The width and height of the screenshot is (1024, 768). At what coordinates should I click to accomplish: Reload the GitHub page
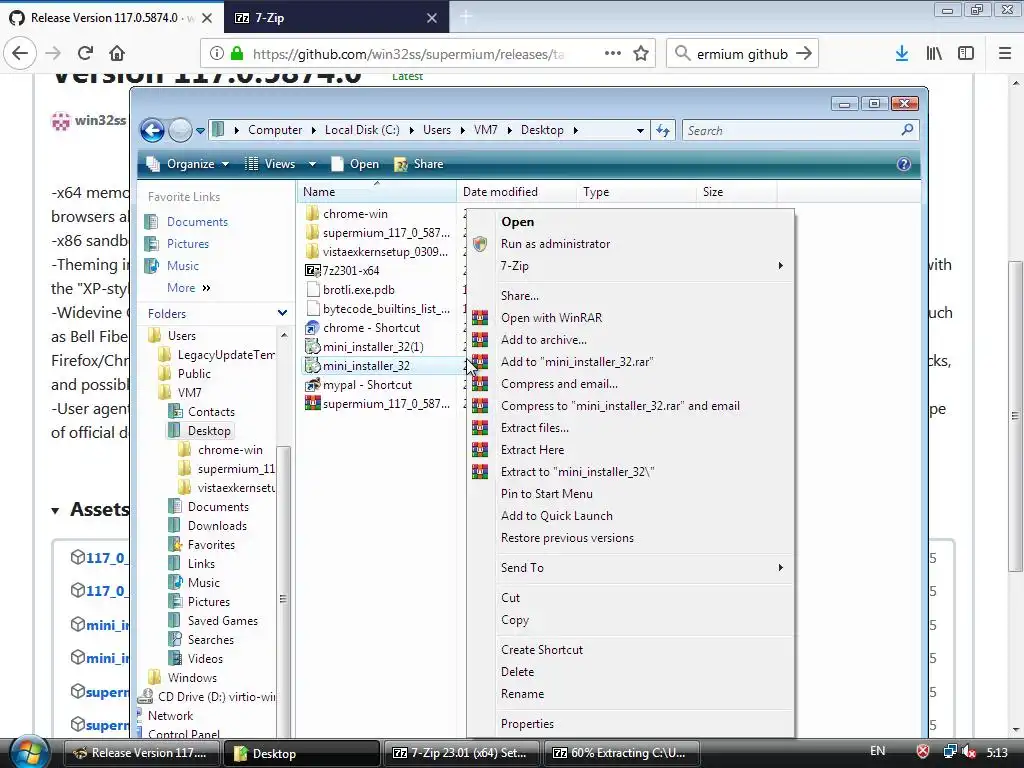coord(85,54)
